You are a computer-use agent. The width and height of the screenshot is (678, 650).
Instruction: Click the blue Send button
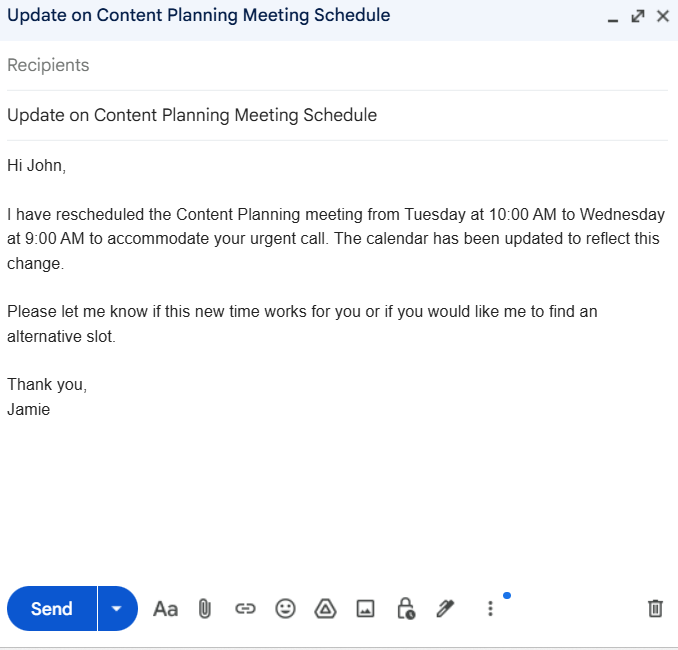tap(52, 608)
